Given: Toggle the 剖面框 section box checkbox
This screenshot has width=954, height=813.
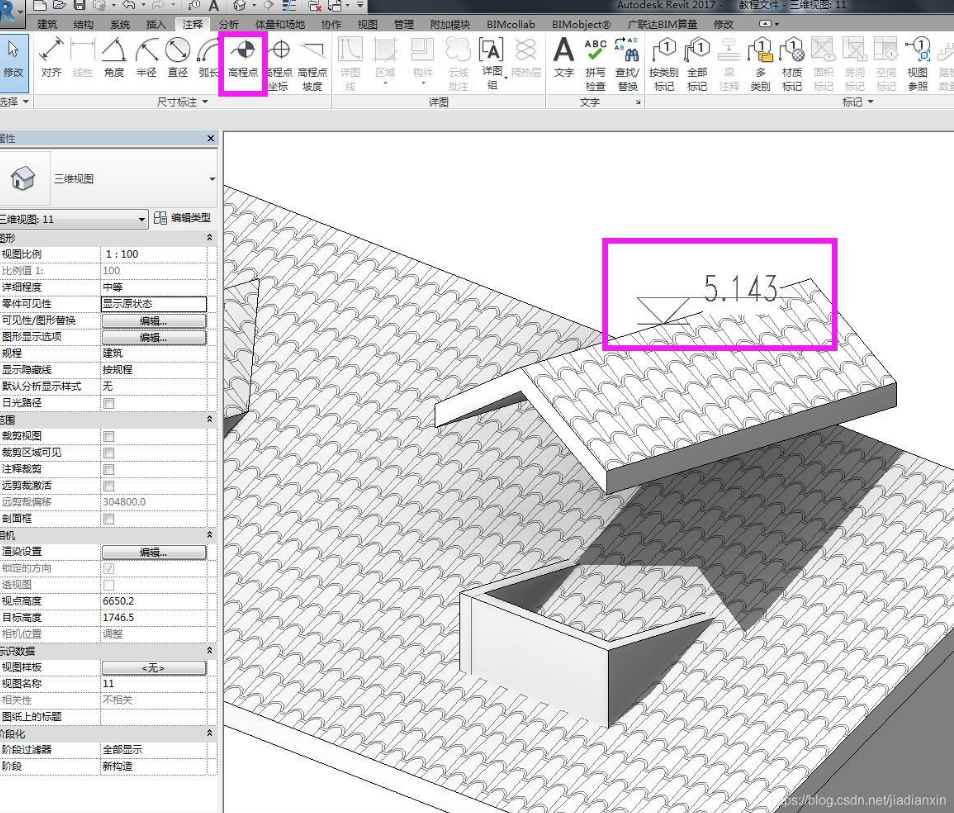Looking at the screenshot, I should pyautogui.click(x=109, y=519).
